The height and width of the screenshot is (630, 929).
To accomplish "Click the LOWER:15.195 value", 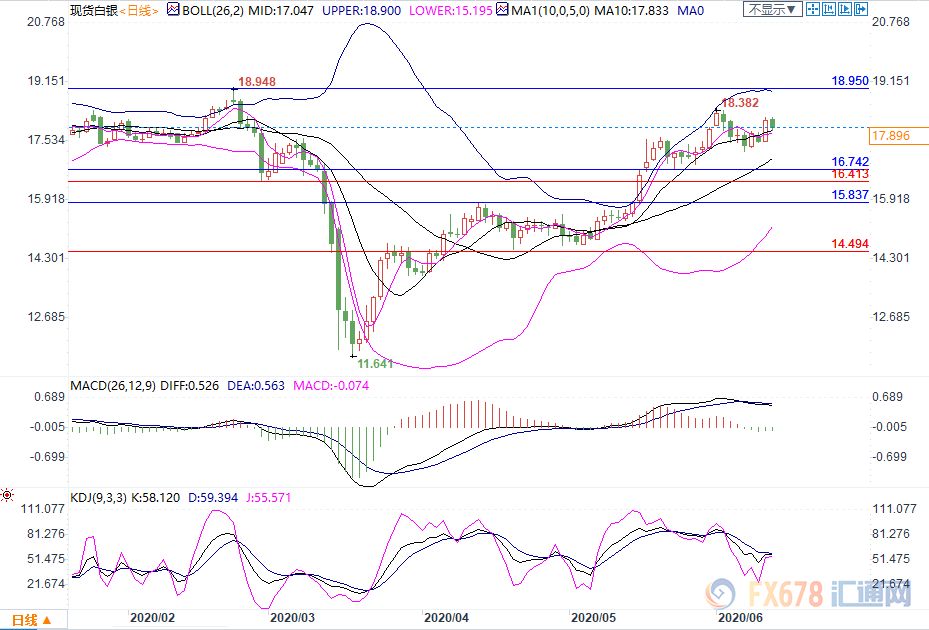I will point(451,11).
